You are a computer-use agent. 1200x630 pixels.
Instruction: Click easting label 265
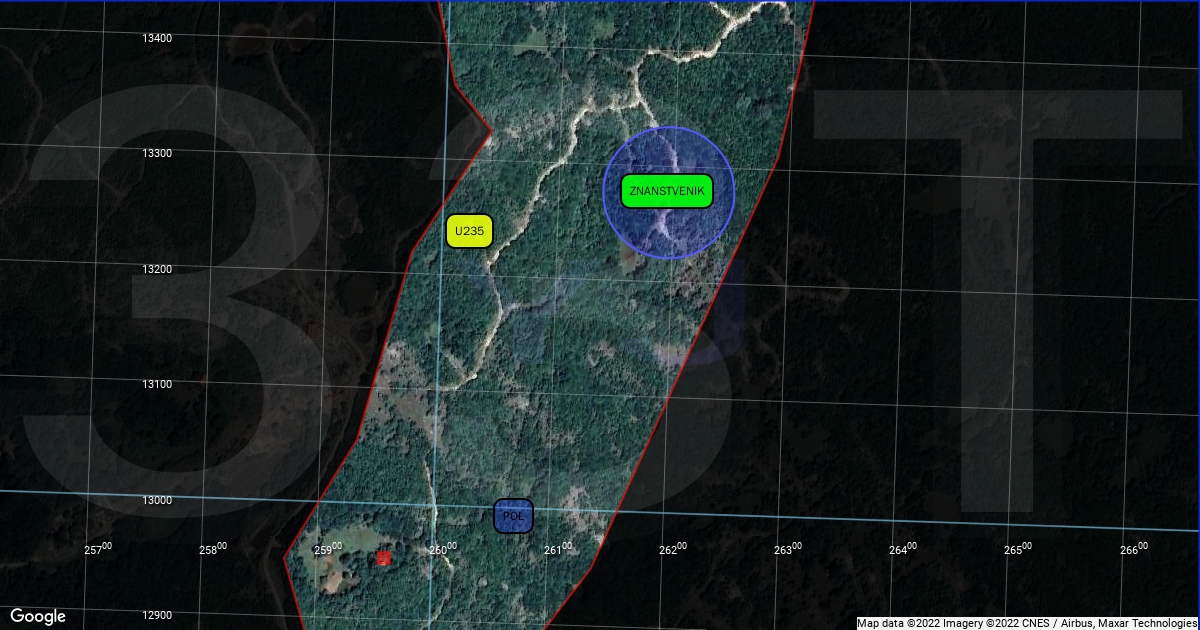[x=1018, y=549]
